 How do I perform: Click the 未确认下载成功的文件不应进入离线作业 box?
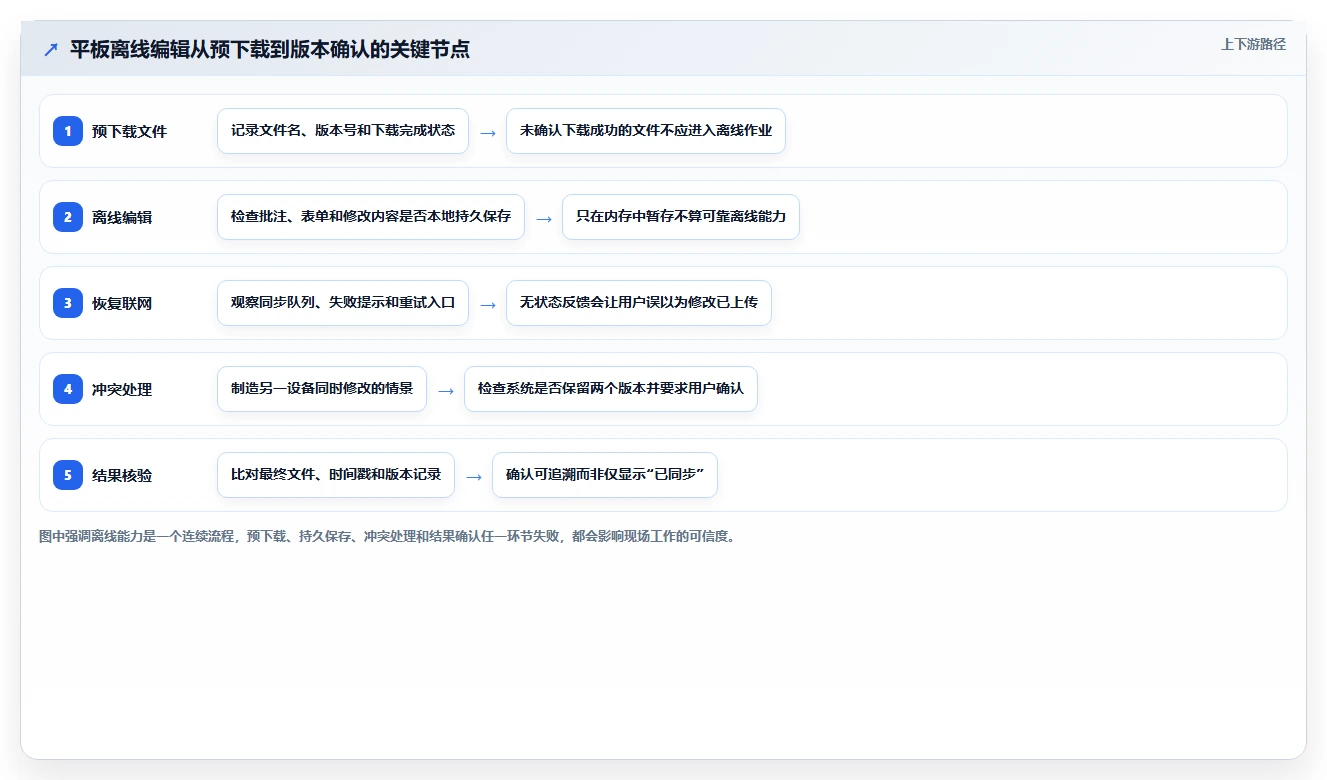pyautogui.click(x=646, y=131)
